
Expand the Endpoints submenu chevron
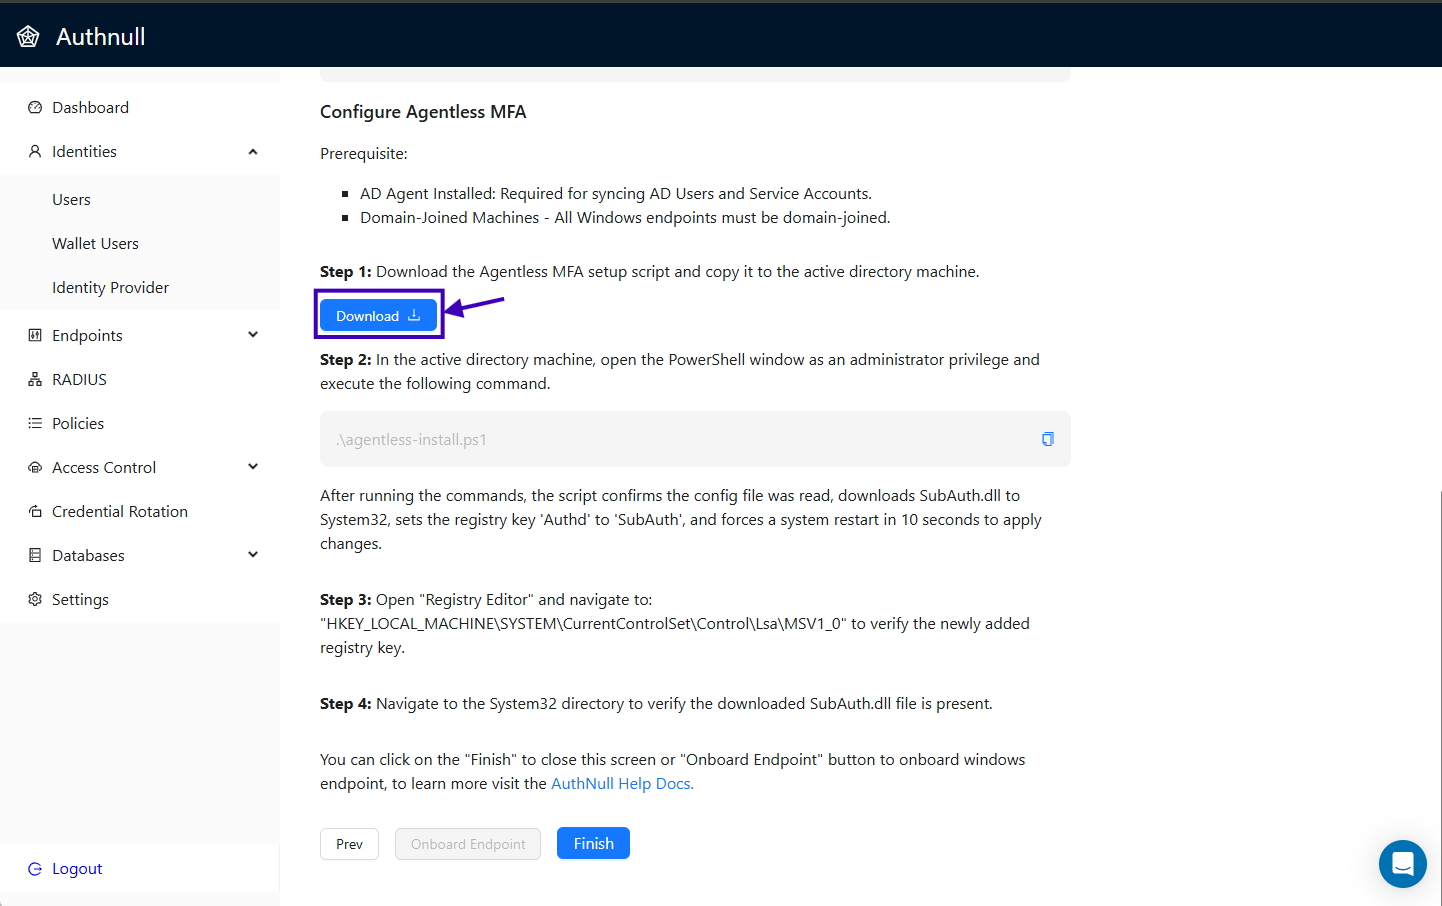(253, 336)
